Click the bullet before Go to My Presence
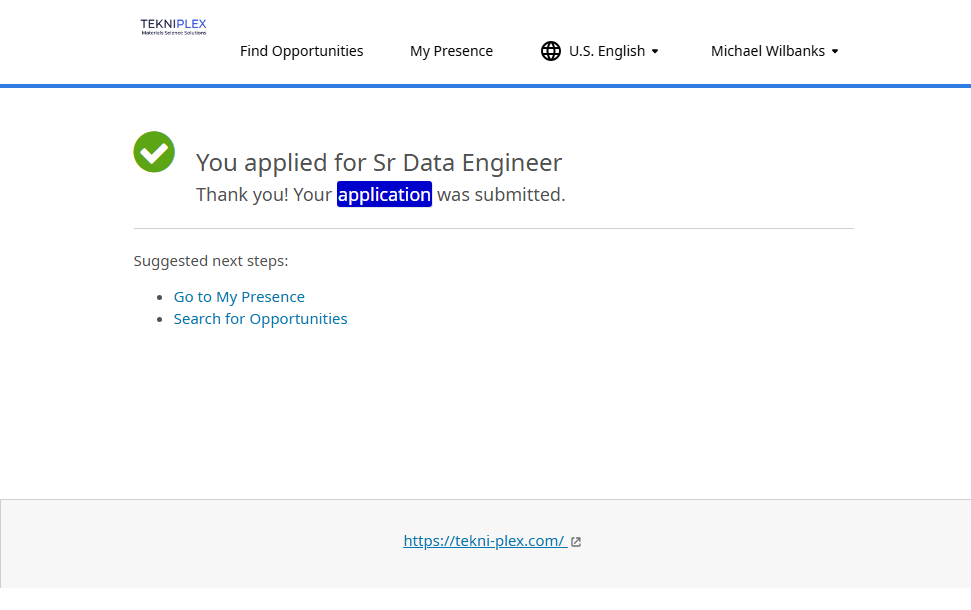971x610 pixels. click(x=160, y=297)
